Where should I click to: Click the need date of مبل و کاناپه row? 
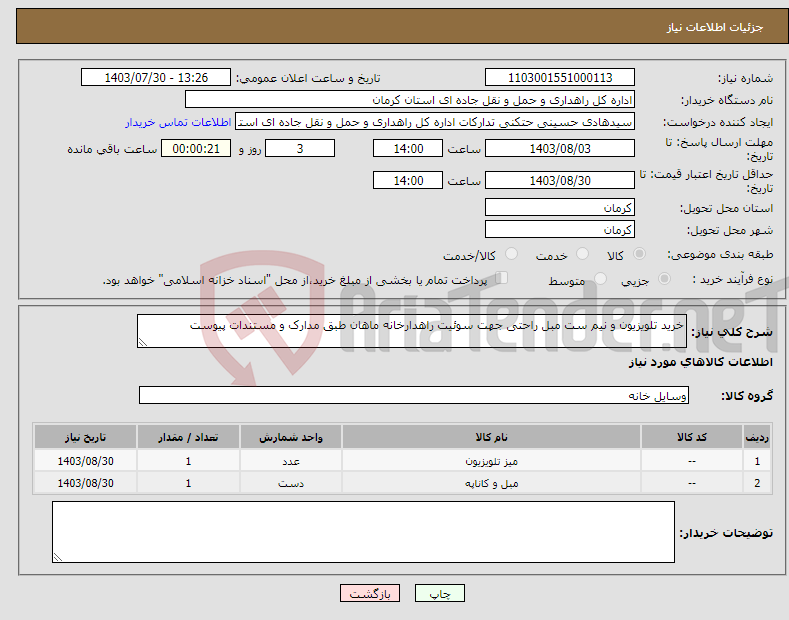(86, 483)
